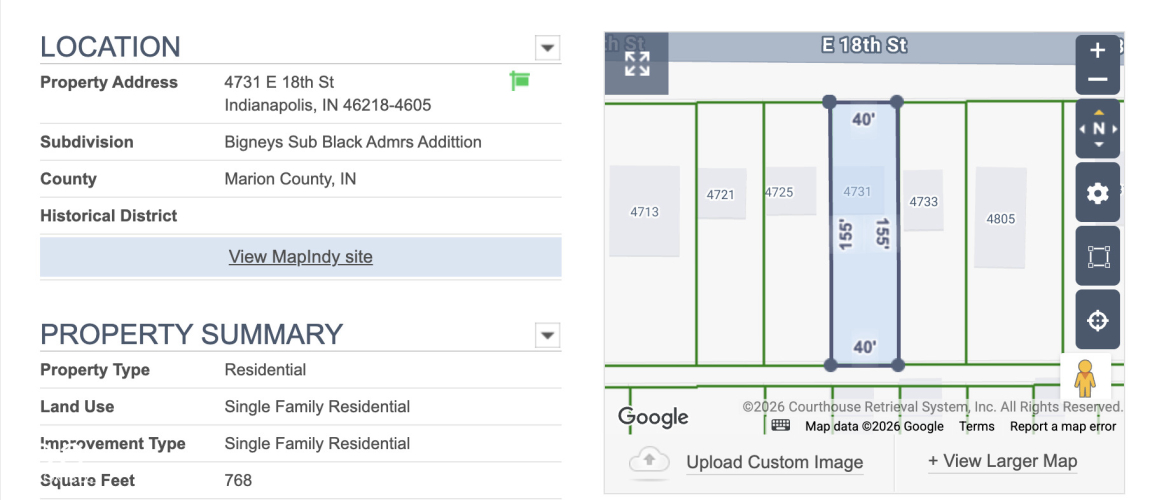Viewport: 1164px width, 500px height.
Task: Open the View Larger Map link
Action: click(x=1002, y=461)
